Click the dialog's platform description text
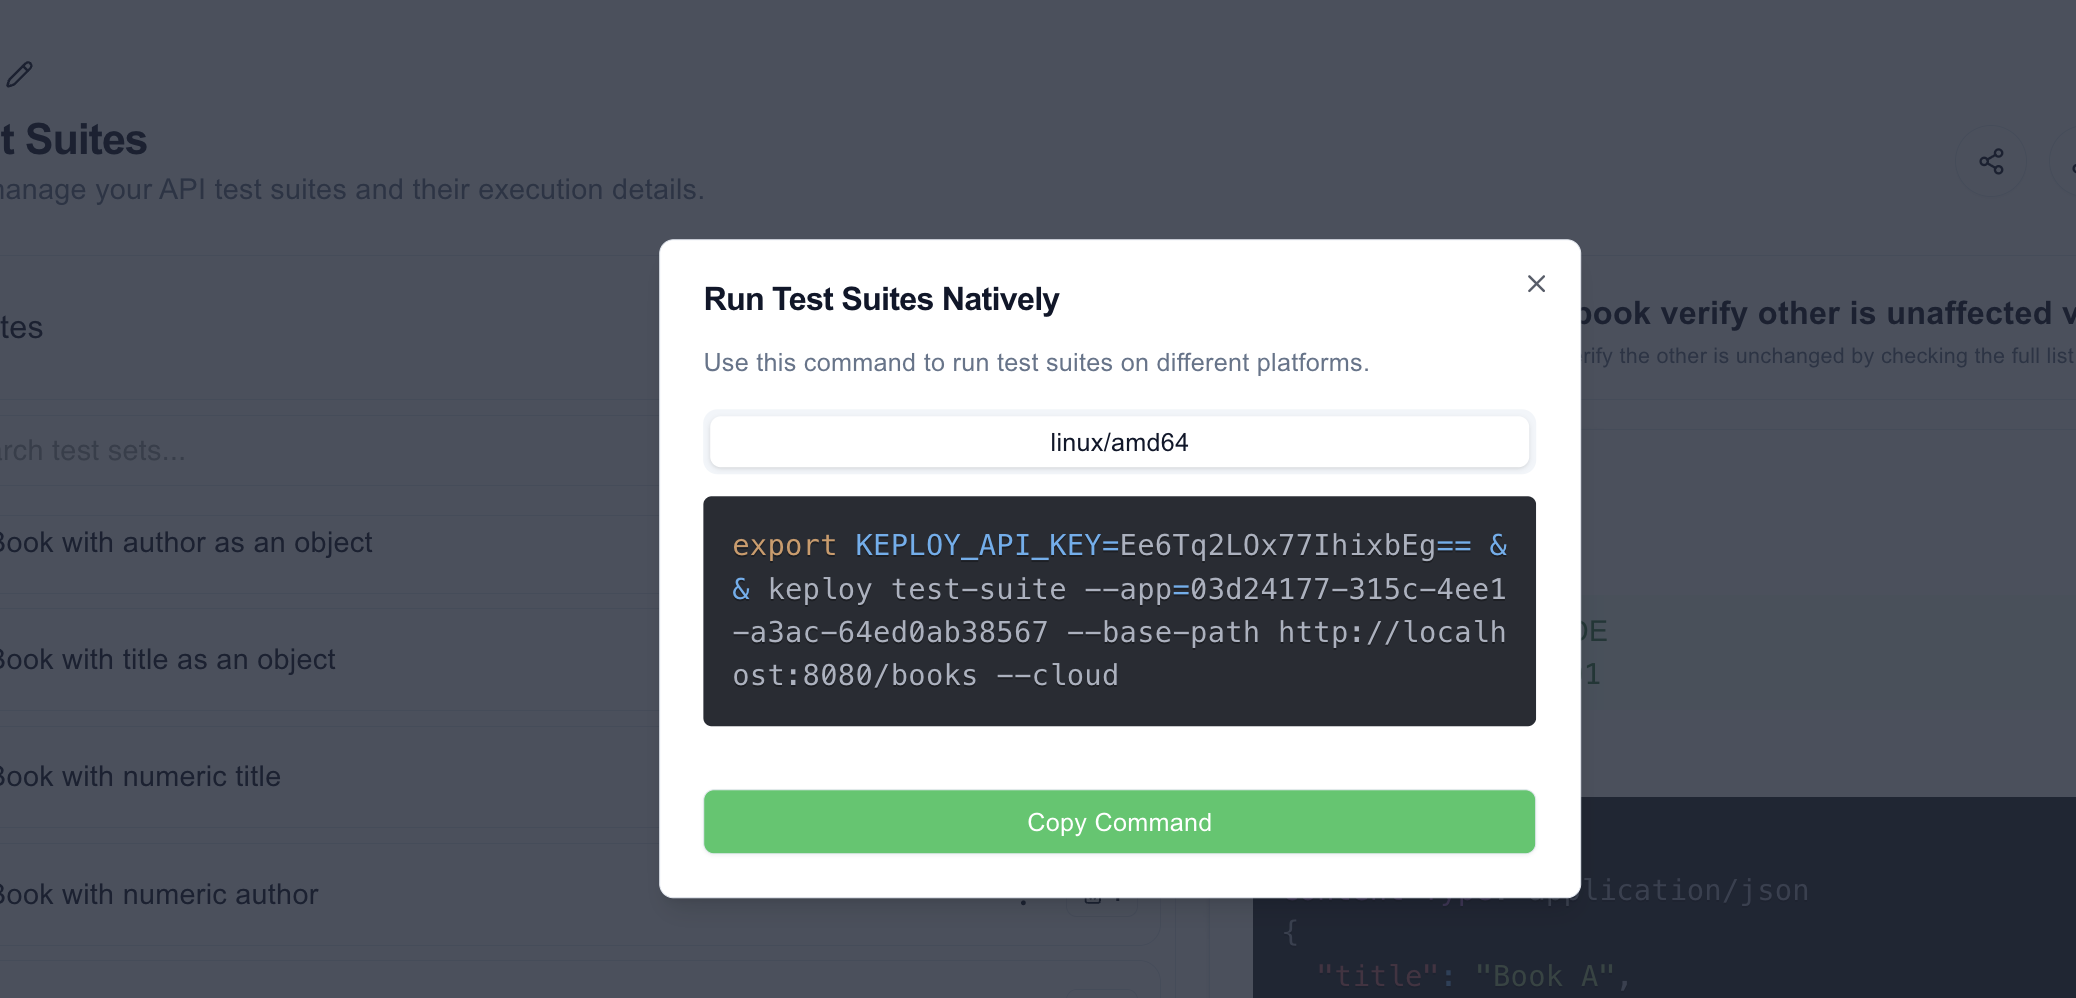This screenshot has height=998, width=2076. pyautogui.click(x=1035, y=363)
